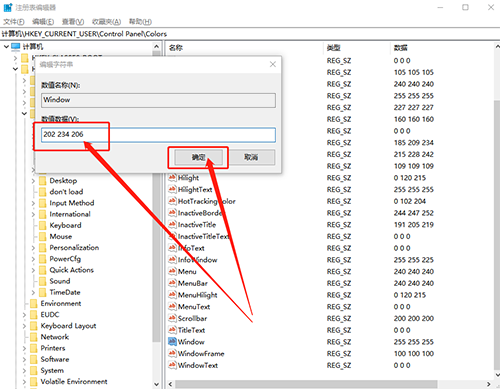The height and width of the screenshot is (389, 500).
Task: Collapse the computer root node
Action: click(x=6, y=47)
